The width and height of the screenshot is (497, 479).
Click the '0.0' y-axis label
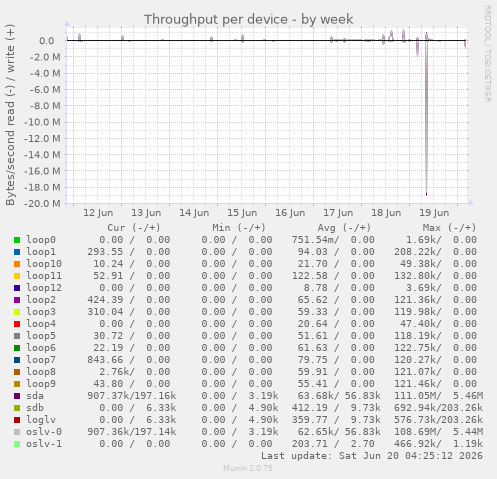(x=47, y=41)
